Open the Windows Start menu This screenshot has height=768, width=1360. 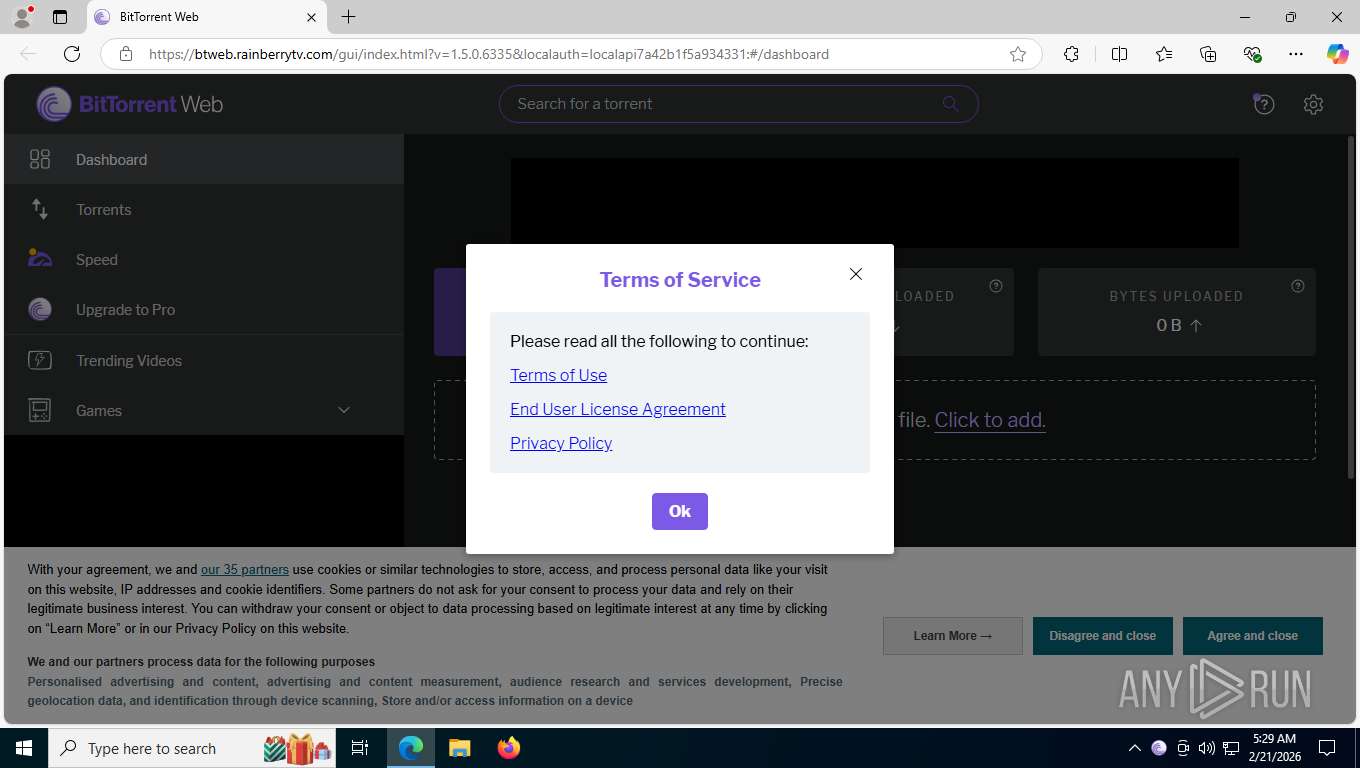tap(23, 748)
